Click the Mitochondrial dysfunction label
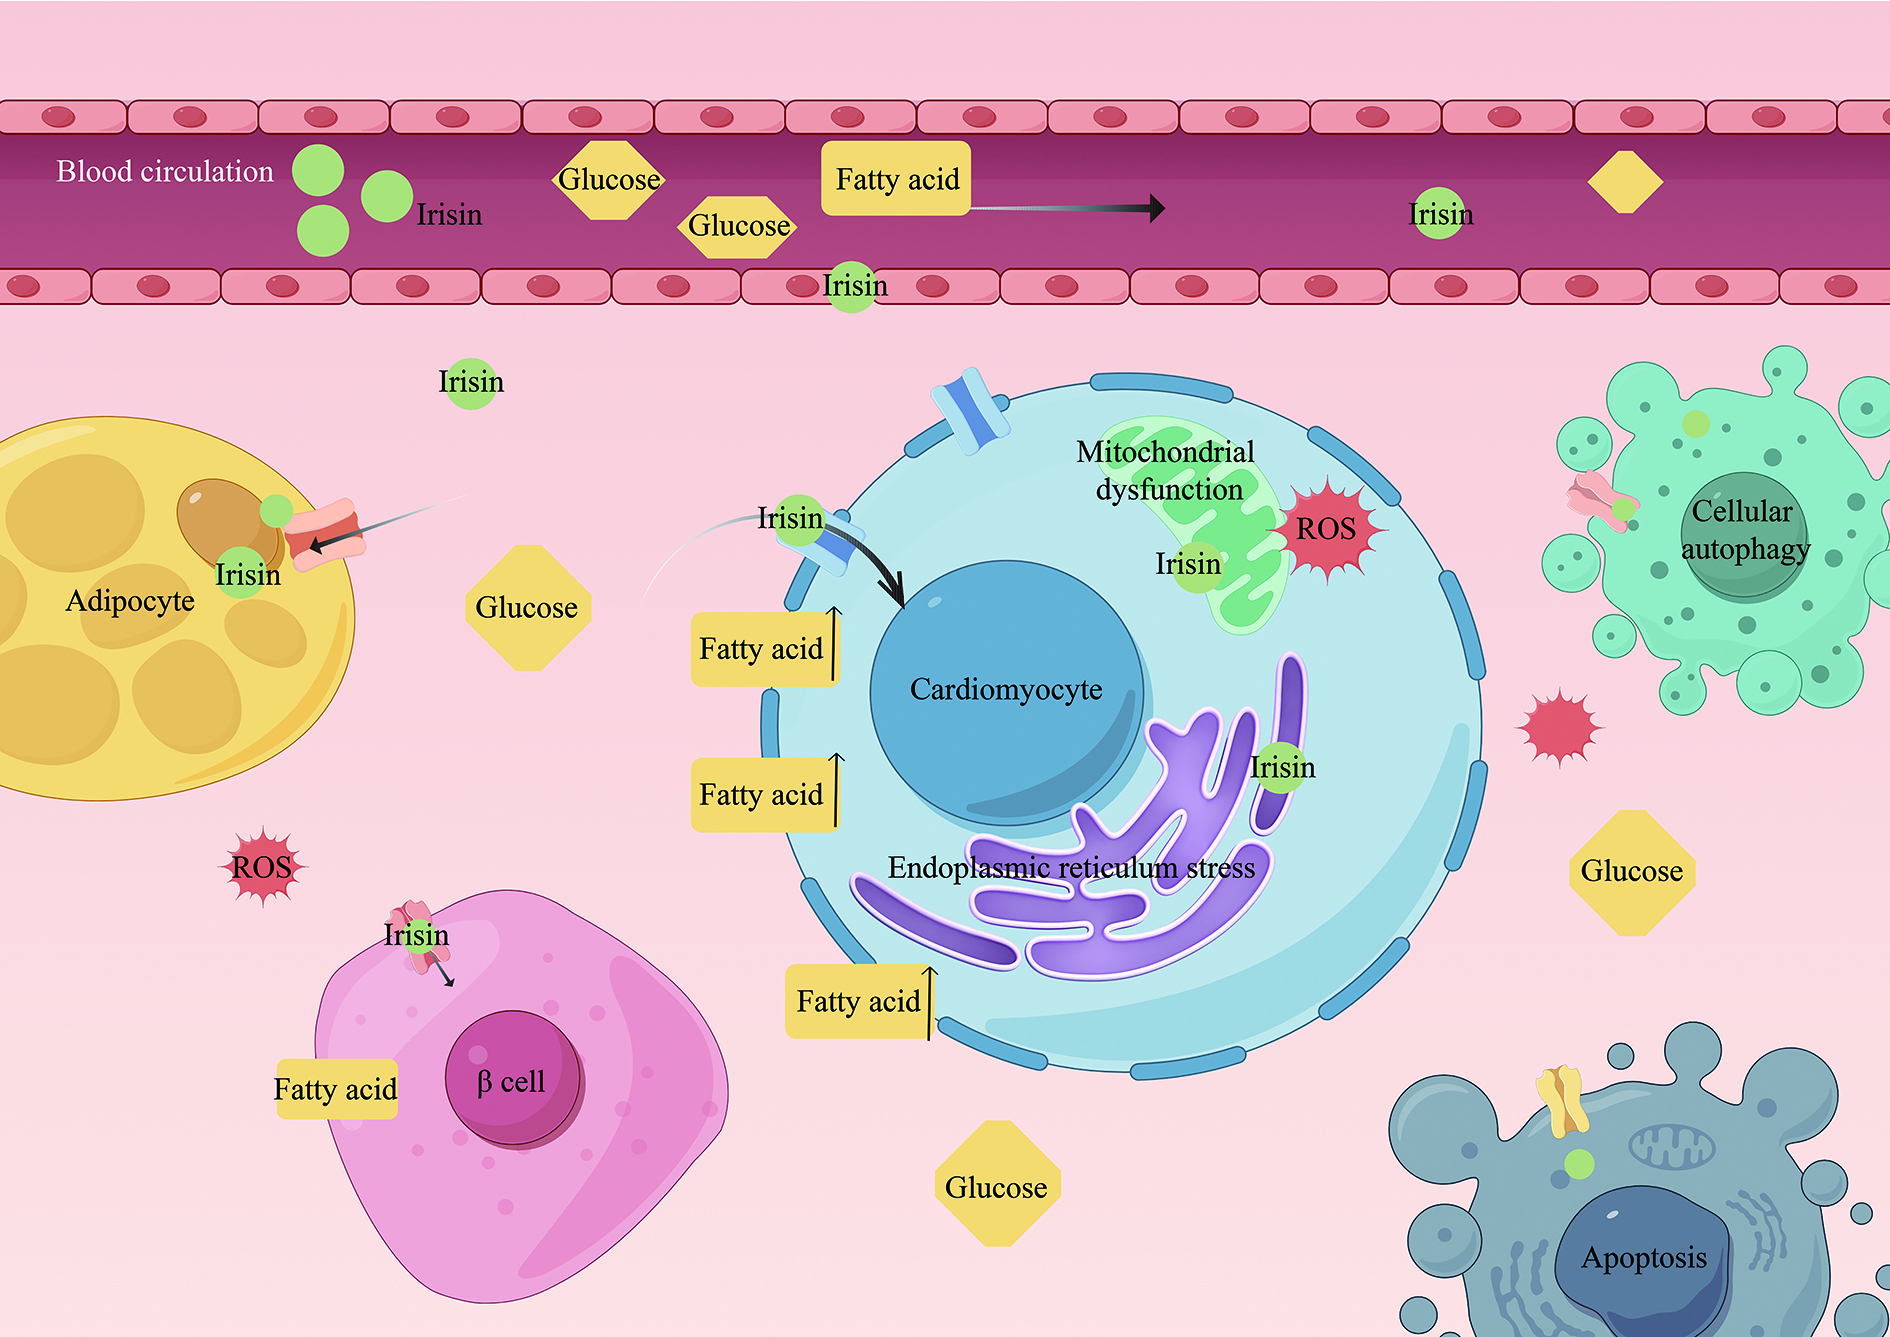The image size is (1890, 1337). click(x=1166, y=470)
